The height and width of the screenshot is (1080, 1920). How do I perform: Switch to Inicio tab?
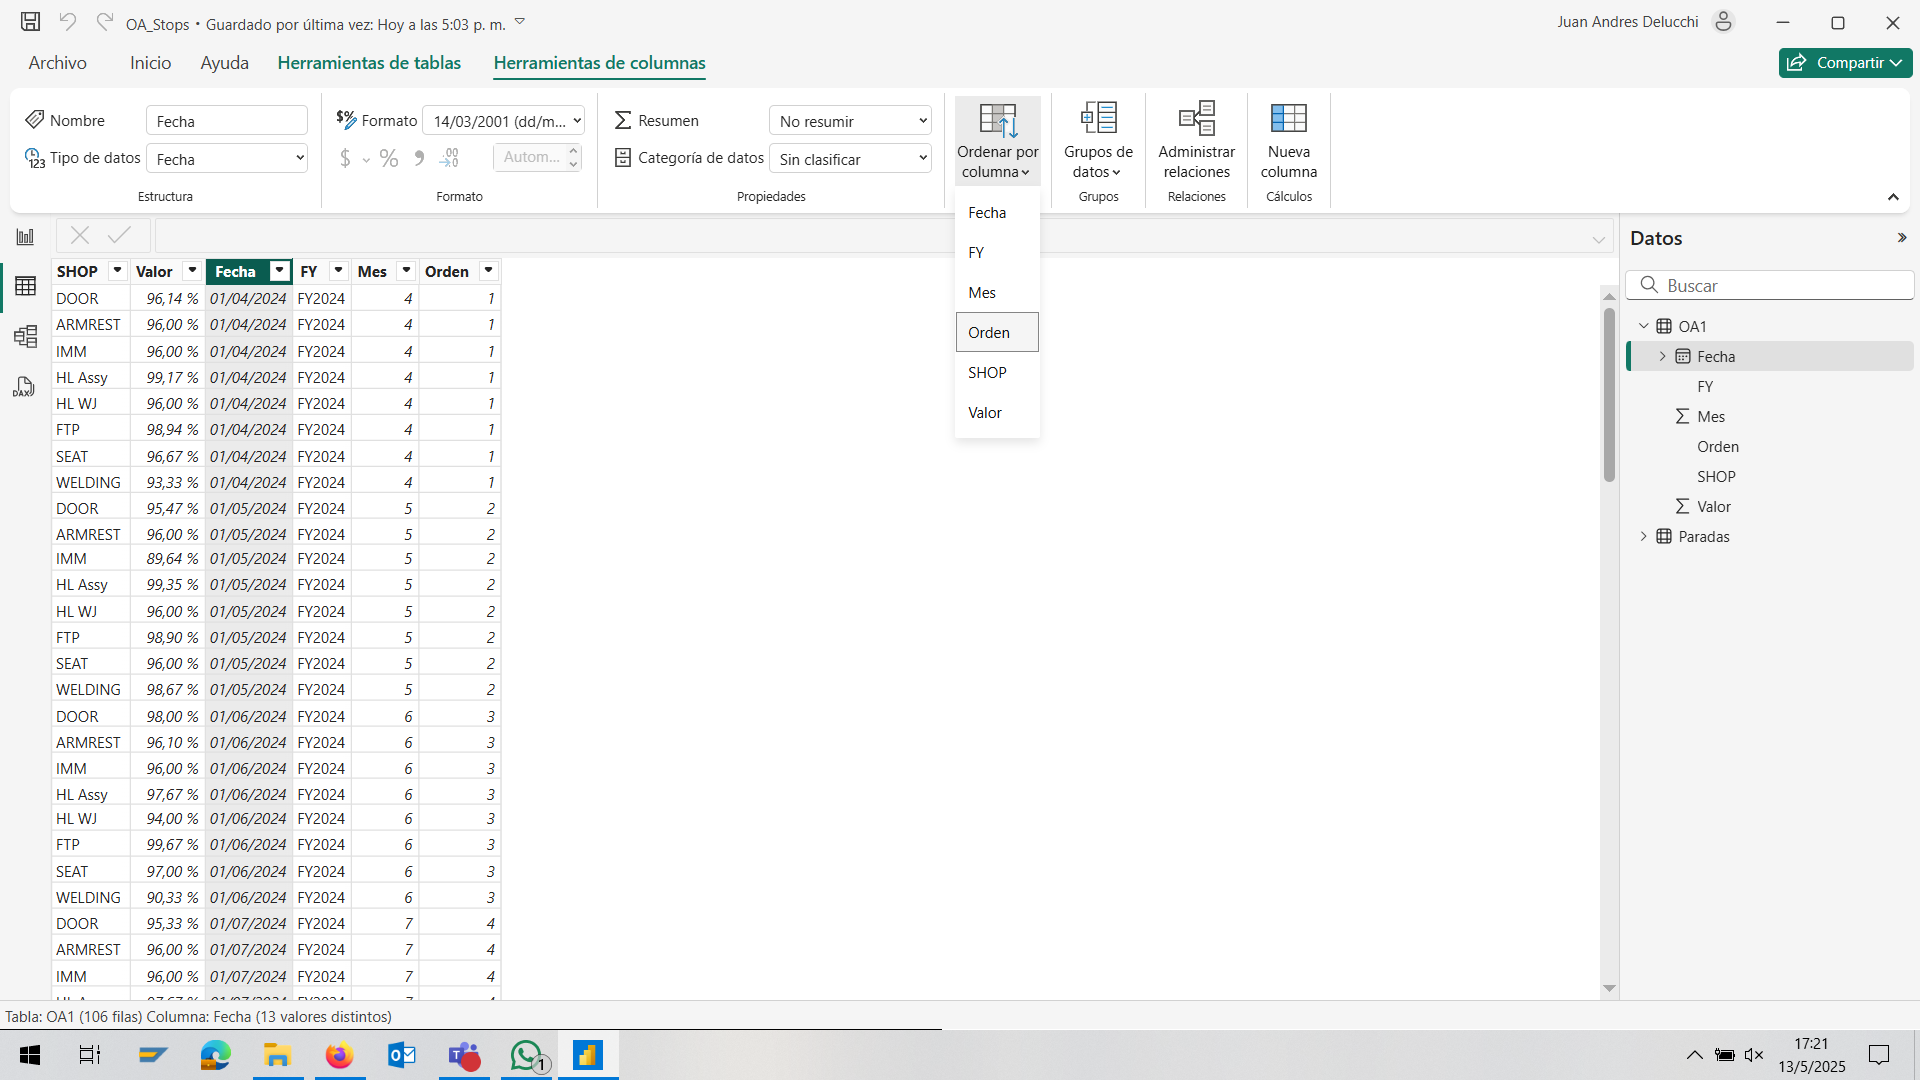[150, 63]
